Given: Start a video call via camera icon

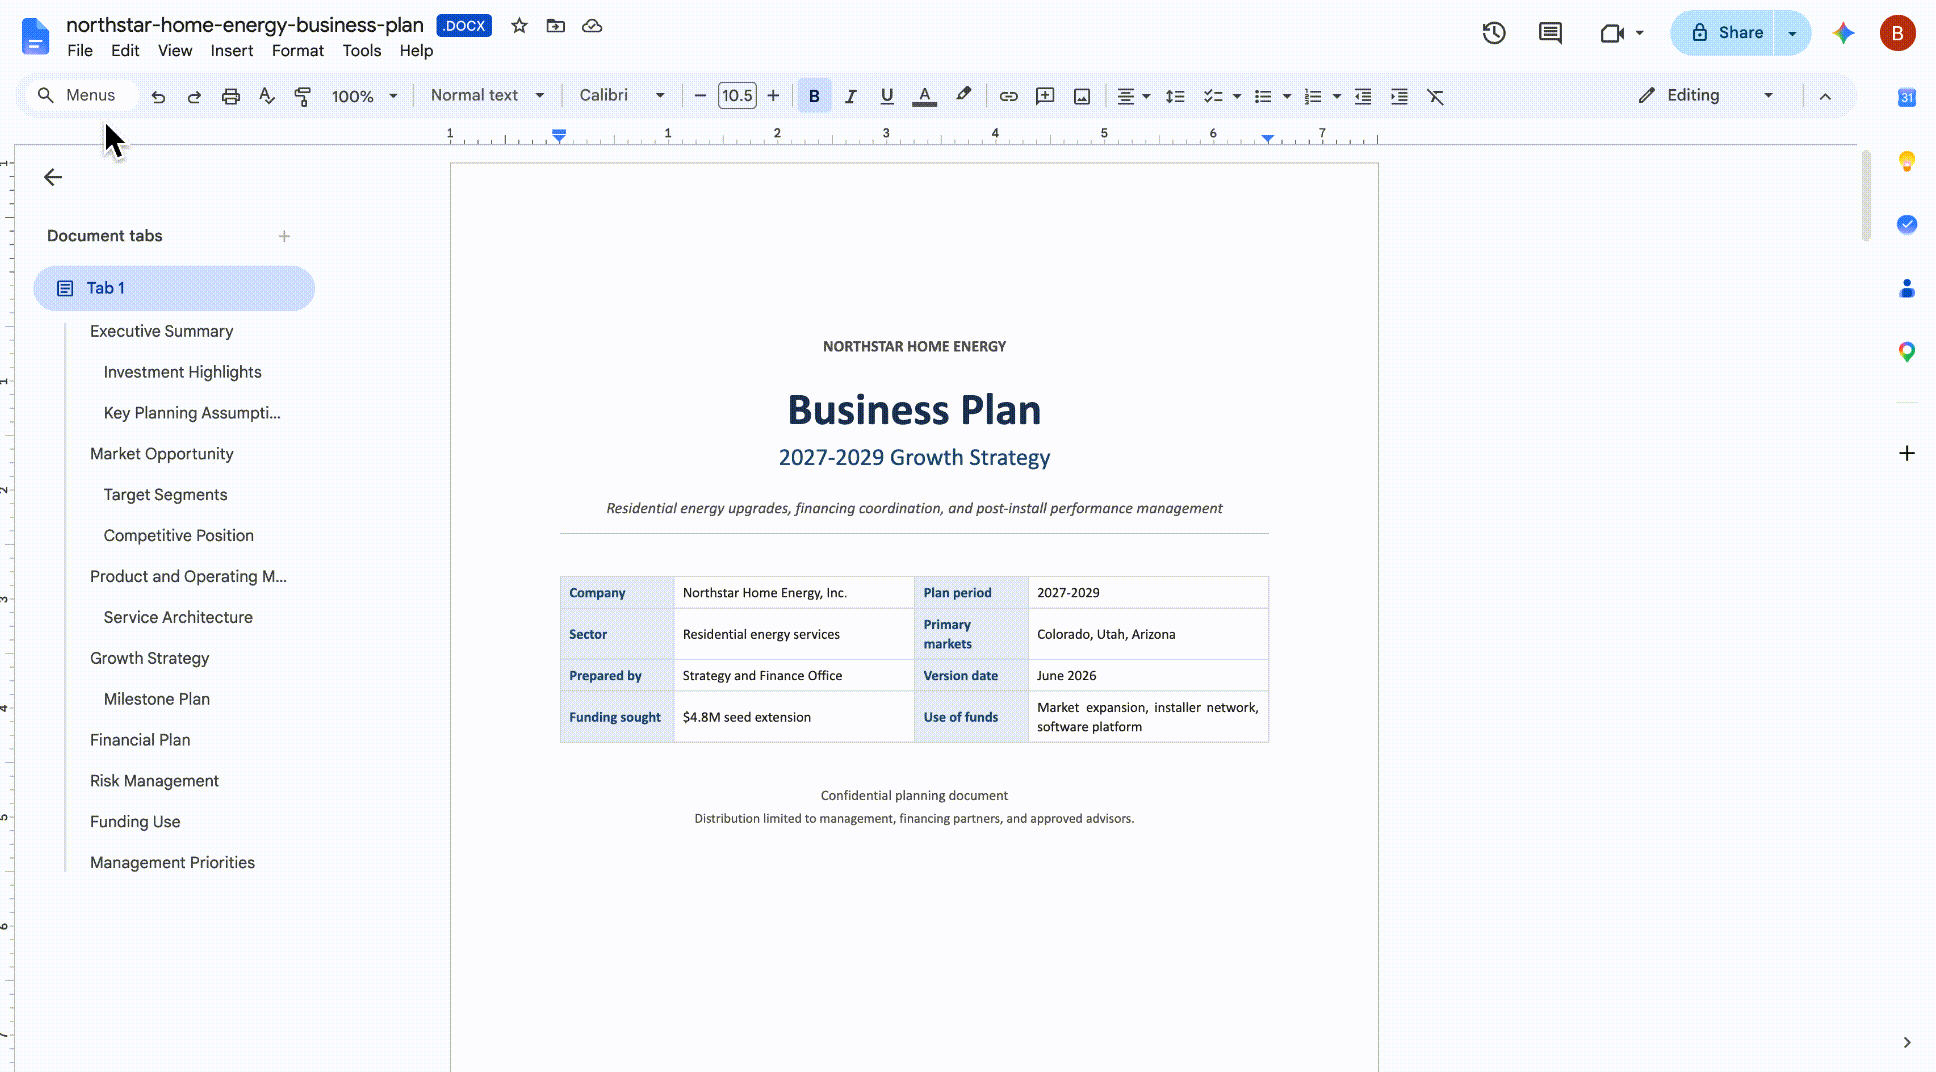Looking at the screenshot, I should (1611, 33).
